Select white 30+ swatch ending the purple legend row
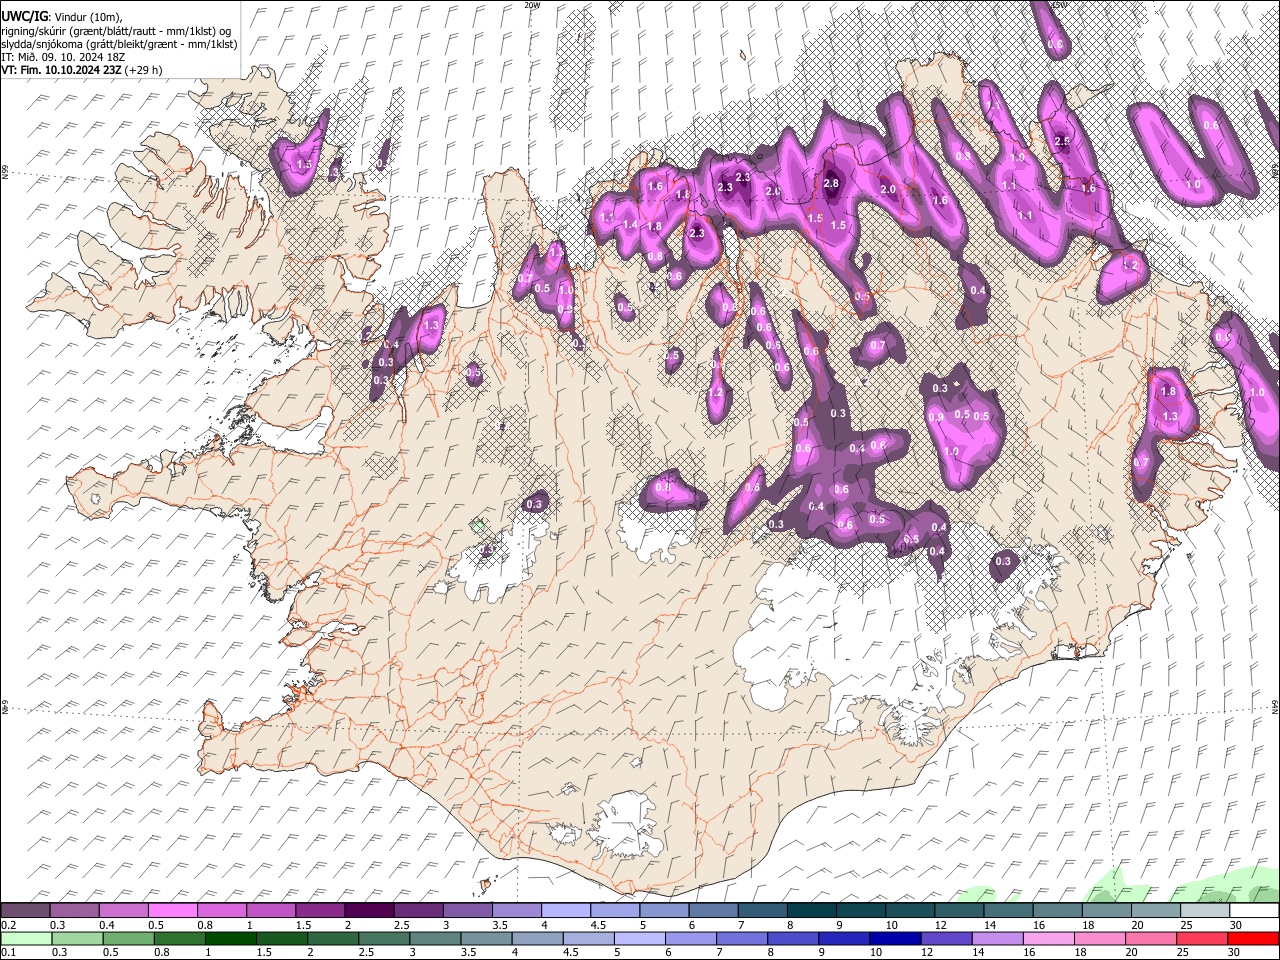Viewport: 1280px width, 960px height. coord(1254,910)
